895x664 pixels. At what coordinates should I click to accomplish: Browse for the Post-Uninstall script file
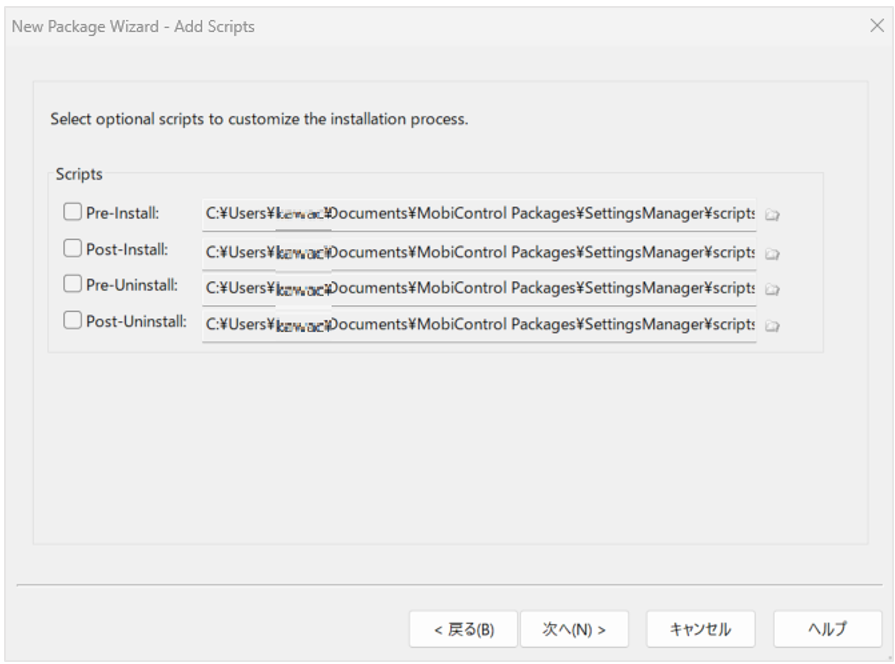(x=772, y=326)
